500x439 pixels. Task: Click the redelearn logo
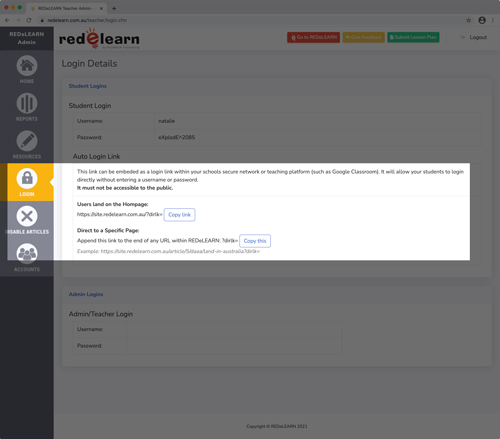tap(99, 39)
